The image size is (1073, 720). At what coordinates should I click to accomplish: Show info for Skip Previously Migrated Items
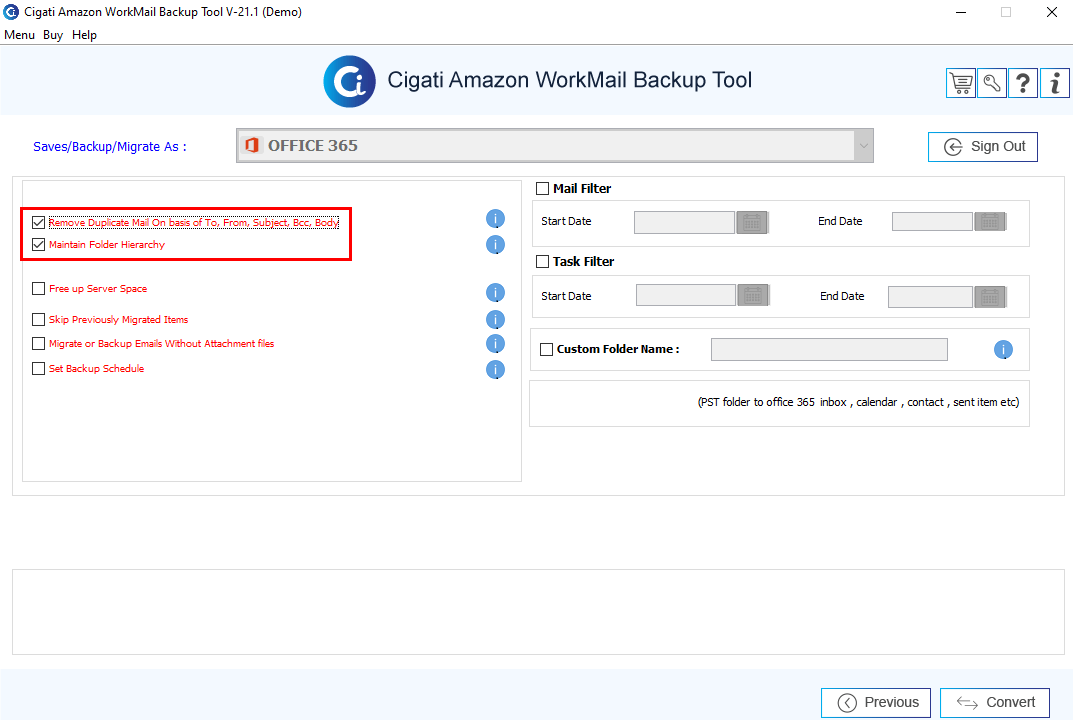tap(495, 320)
